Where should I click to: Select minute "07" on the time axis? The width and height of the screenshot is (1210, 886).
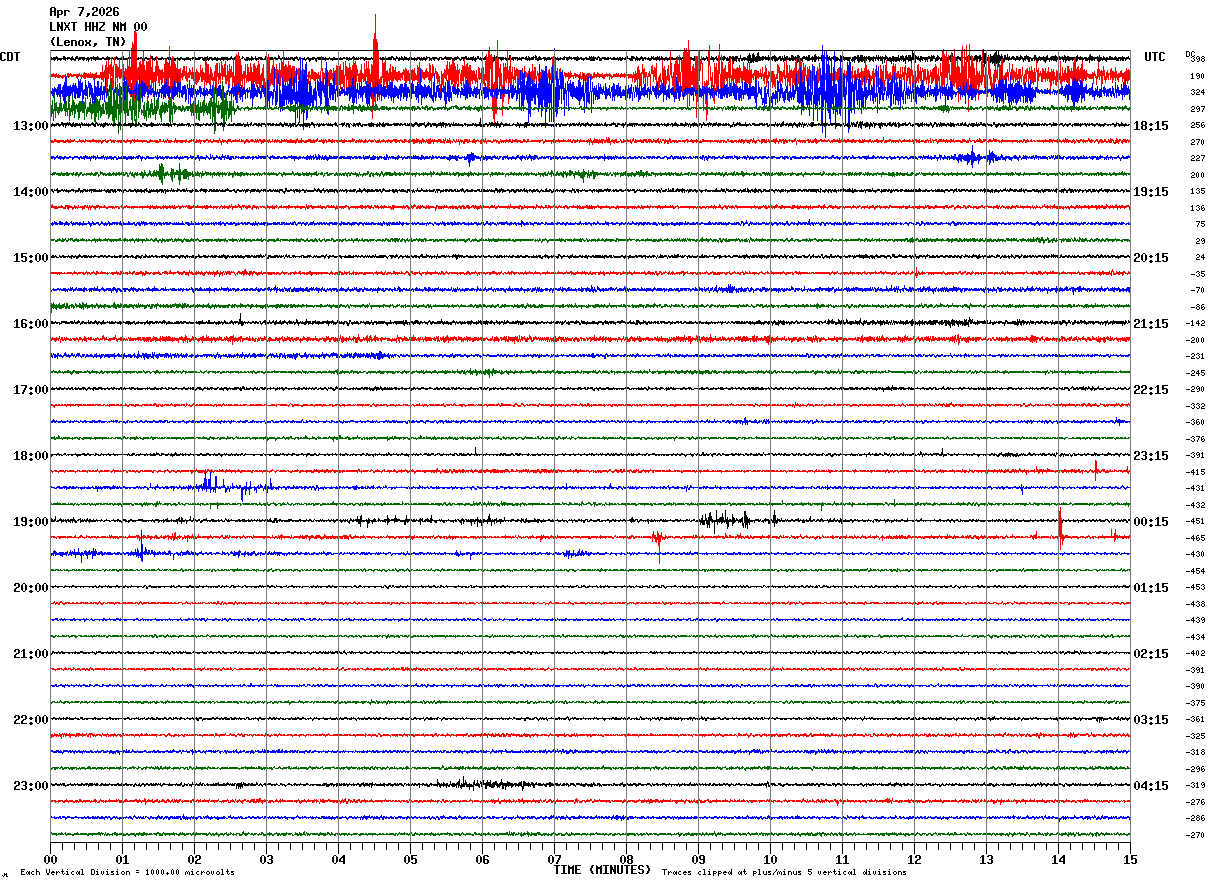pos(554,859)
